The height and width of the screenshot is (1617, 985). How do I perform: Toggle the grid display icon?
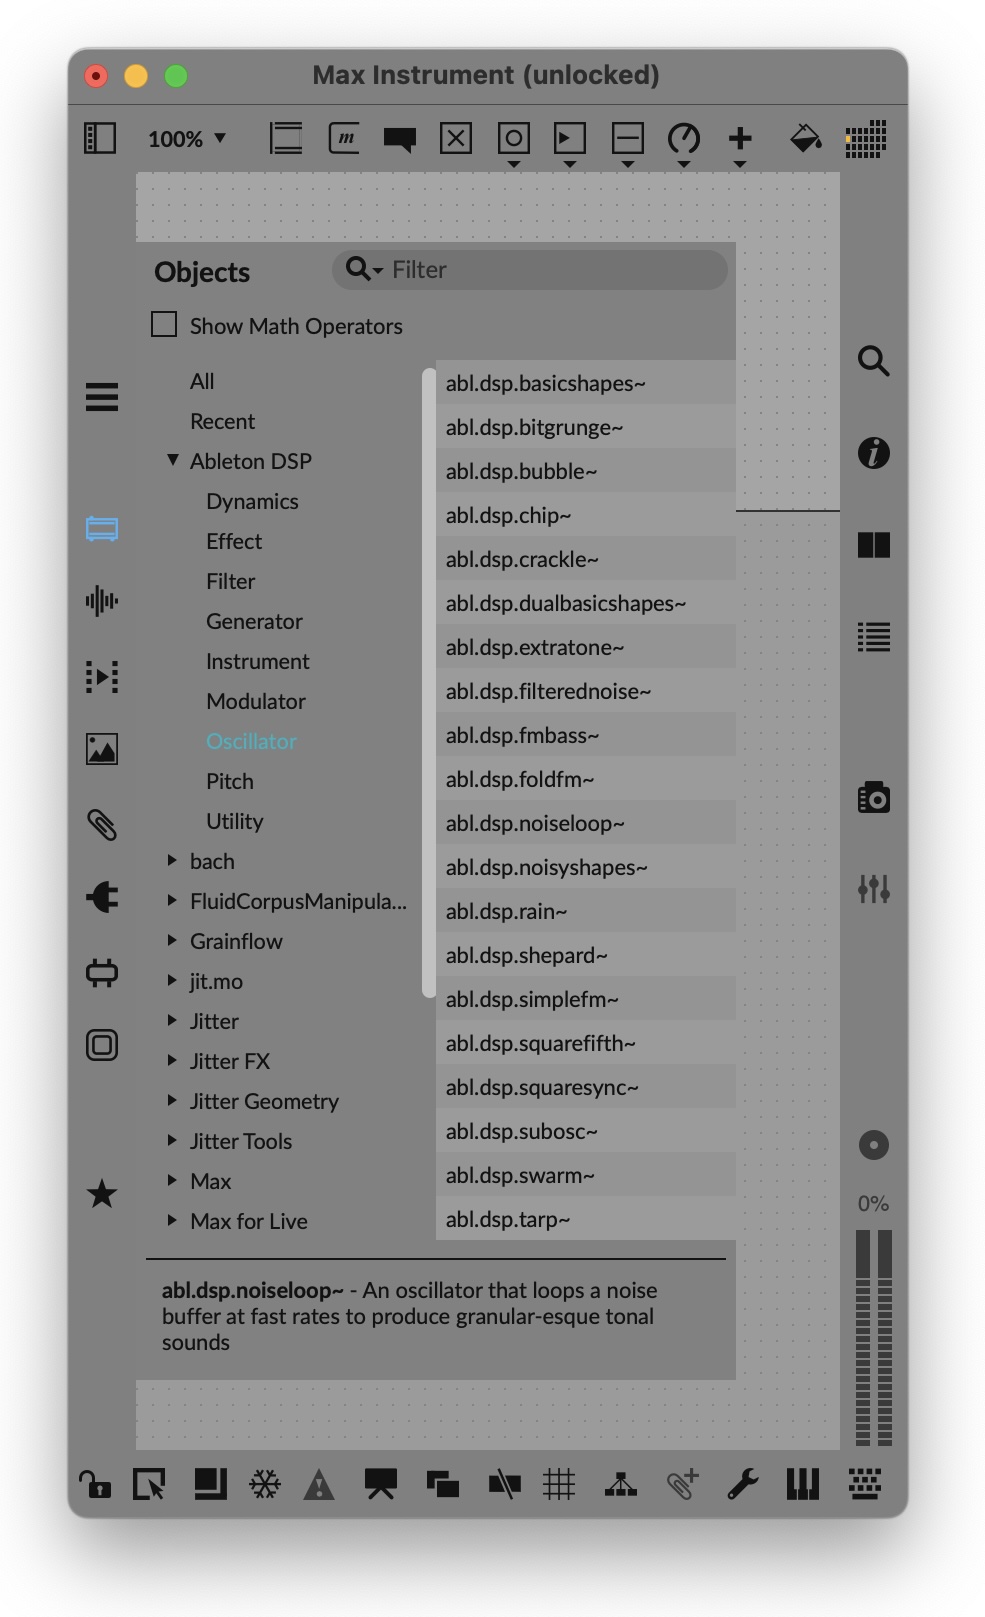click(x=559, y=1484)
